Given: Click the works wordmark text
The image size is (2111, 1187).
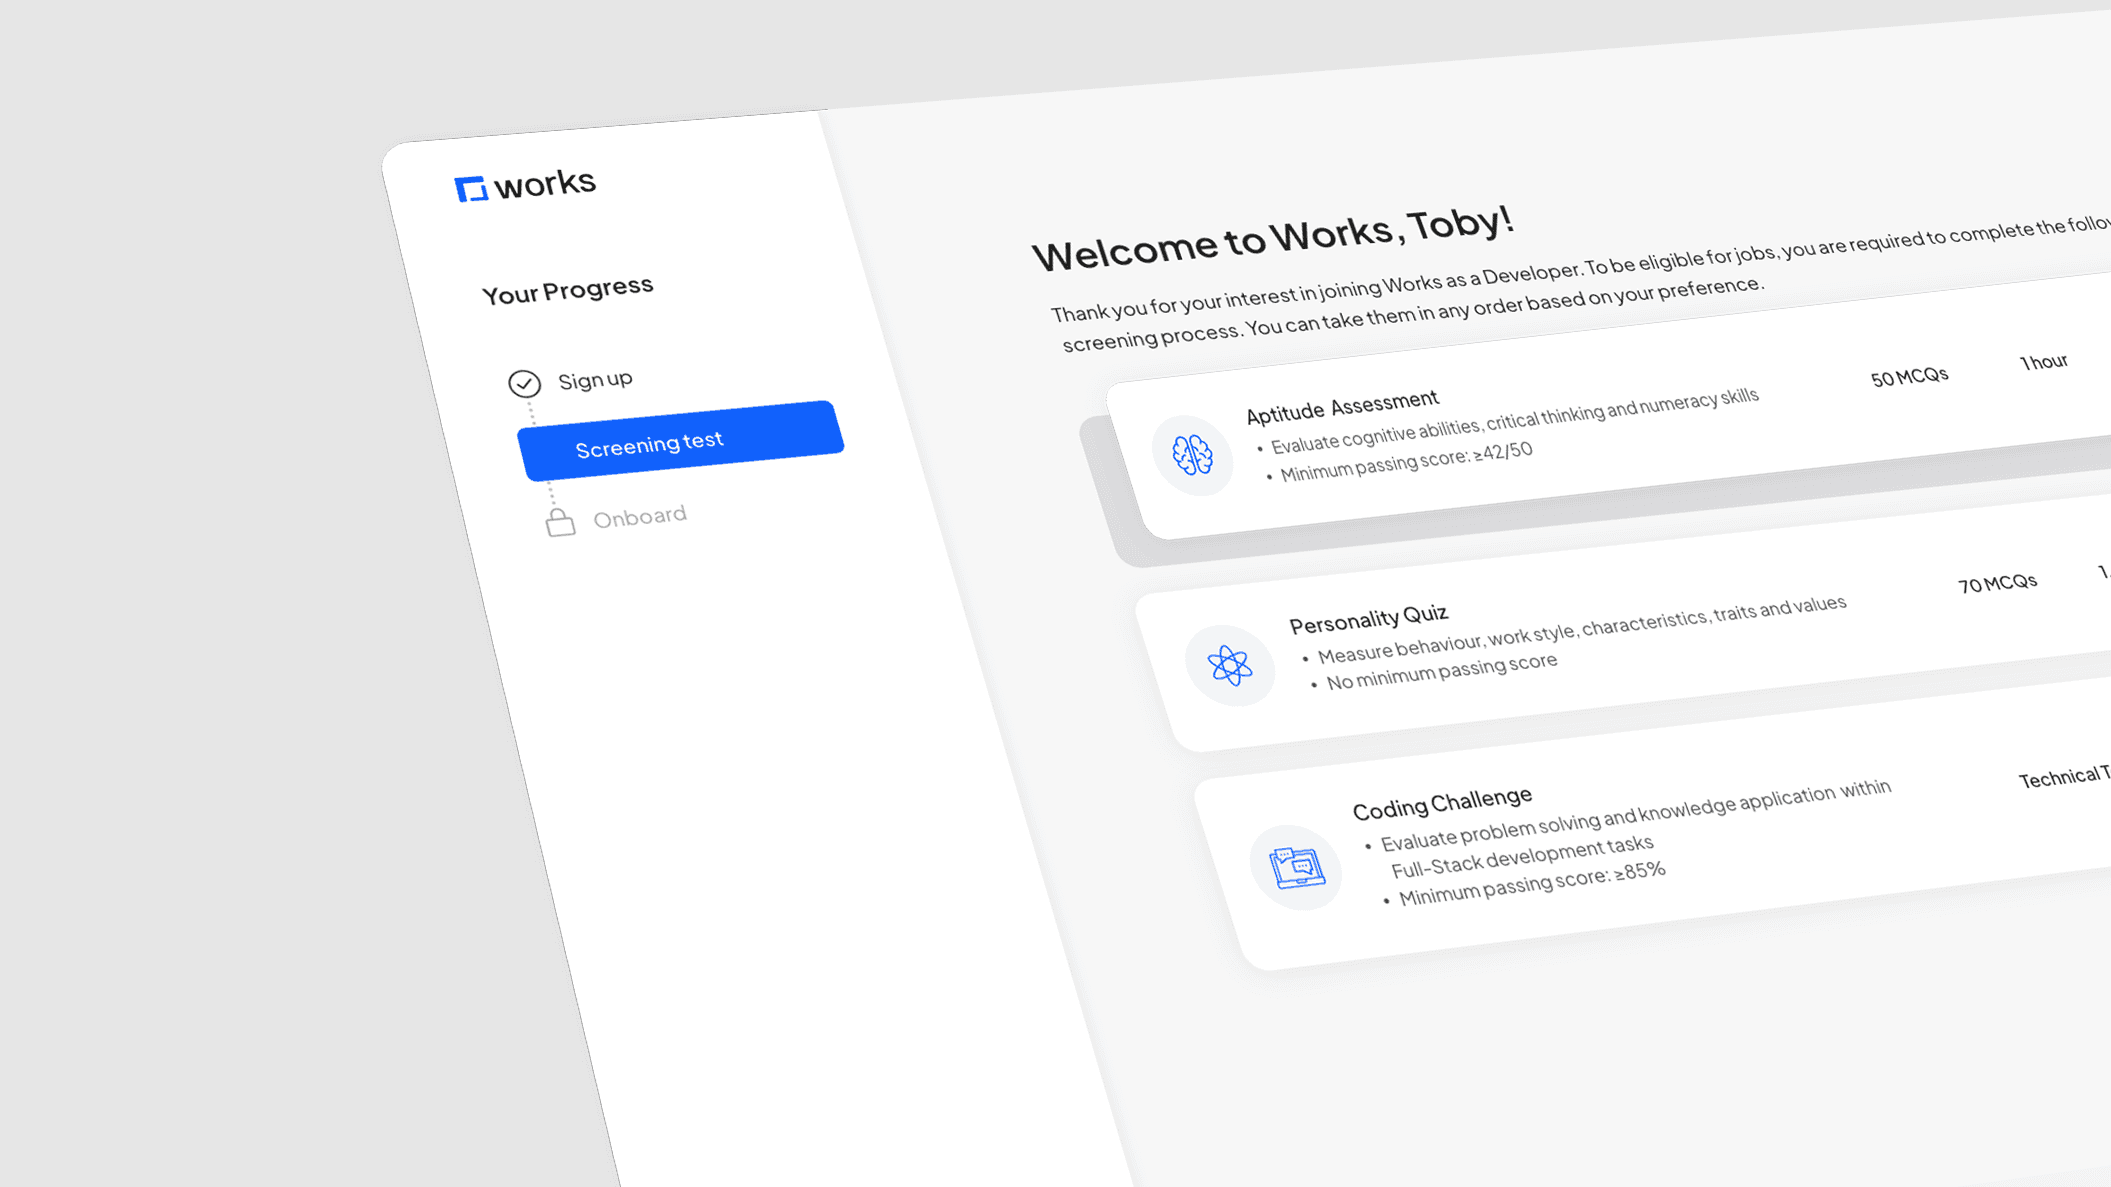Looking at the screenshot, I should (x=545, y=183).
